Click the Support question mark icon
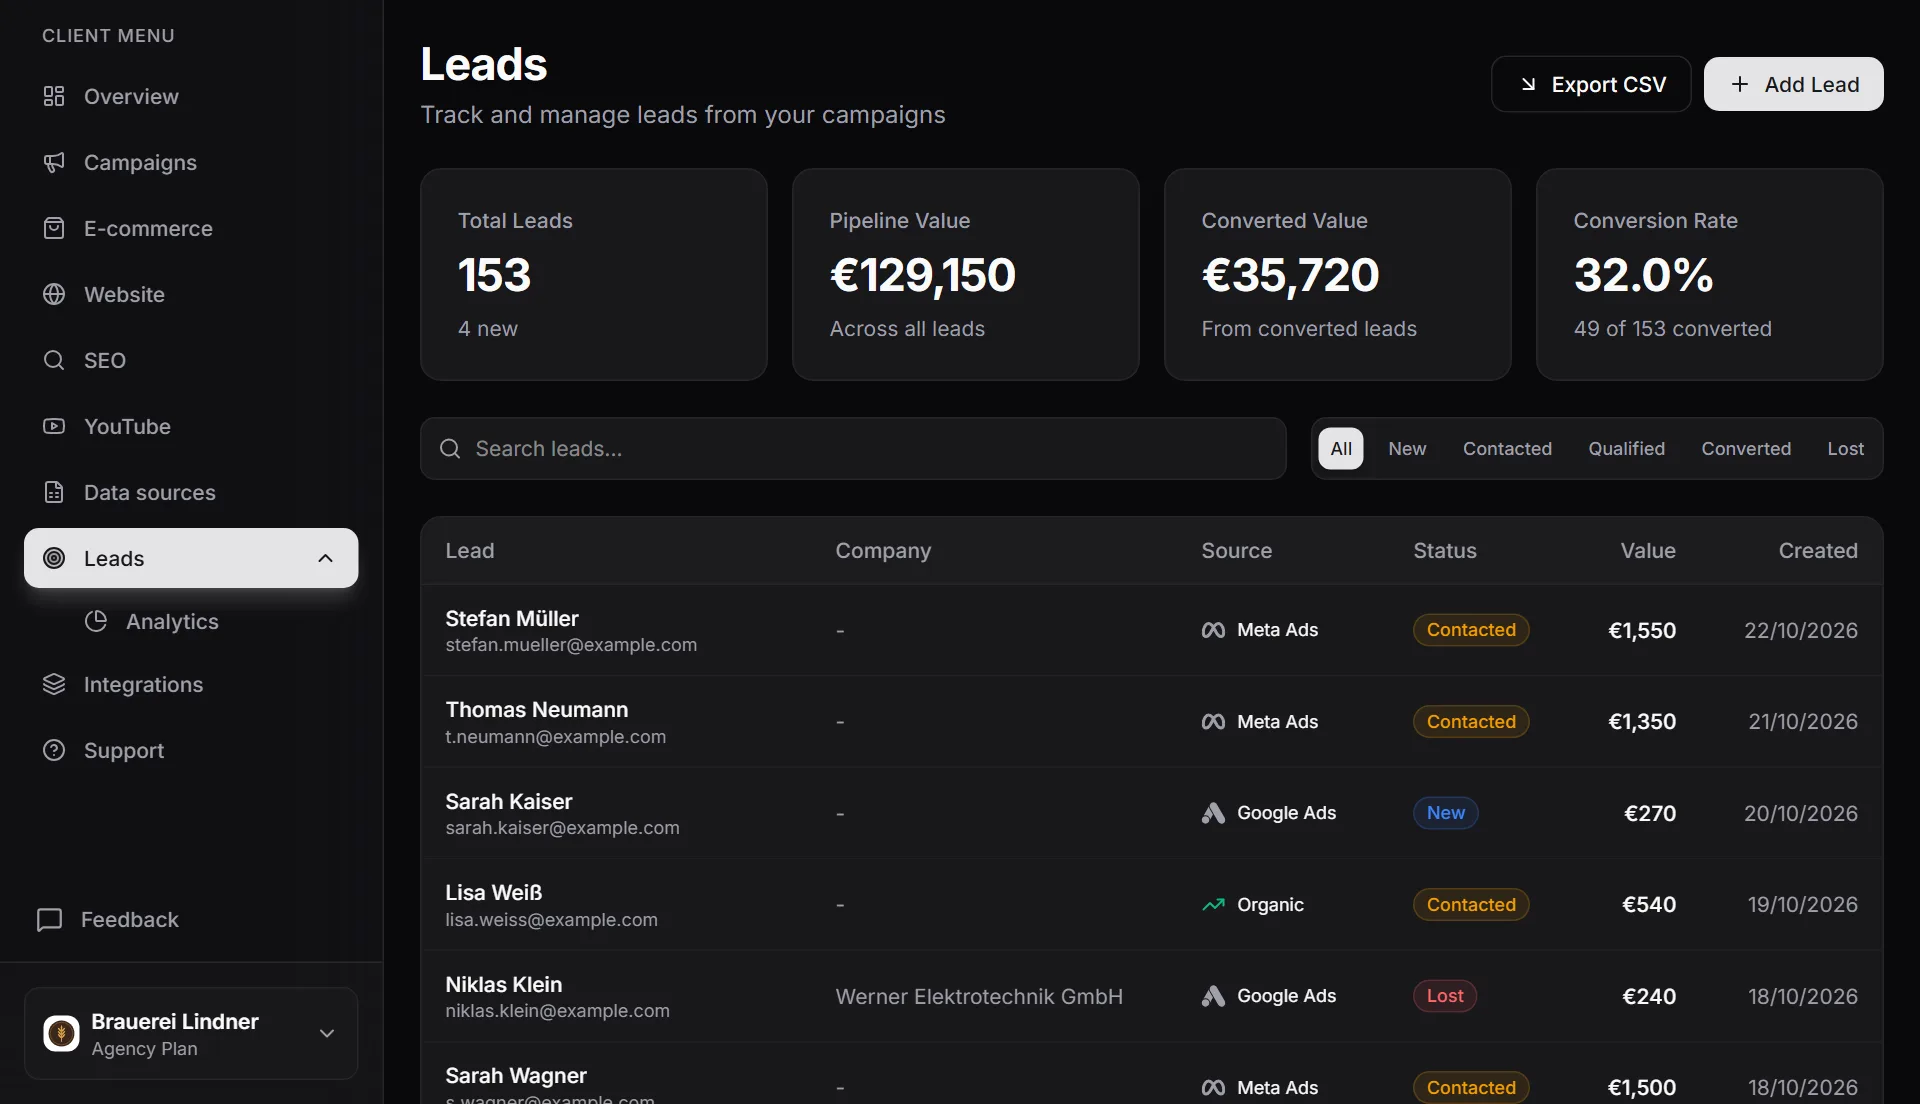1920x1104 pixels. (54, 750)
